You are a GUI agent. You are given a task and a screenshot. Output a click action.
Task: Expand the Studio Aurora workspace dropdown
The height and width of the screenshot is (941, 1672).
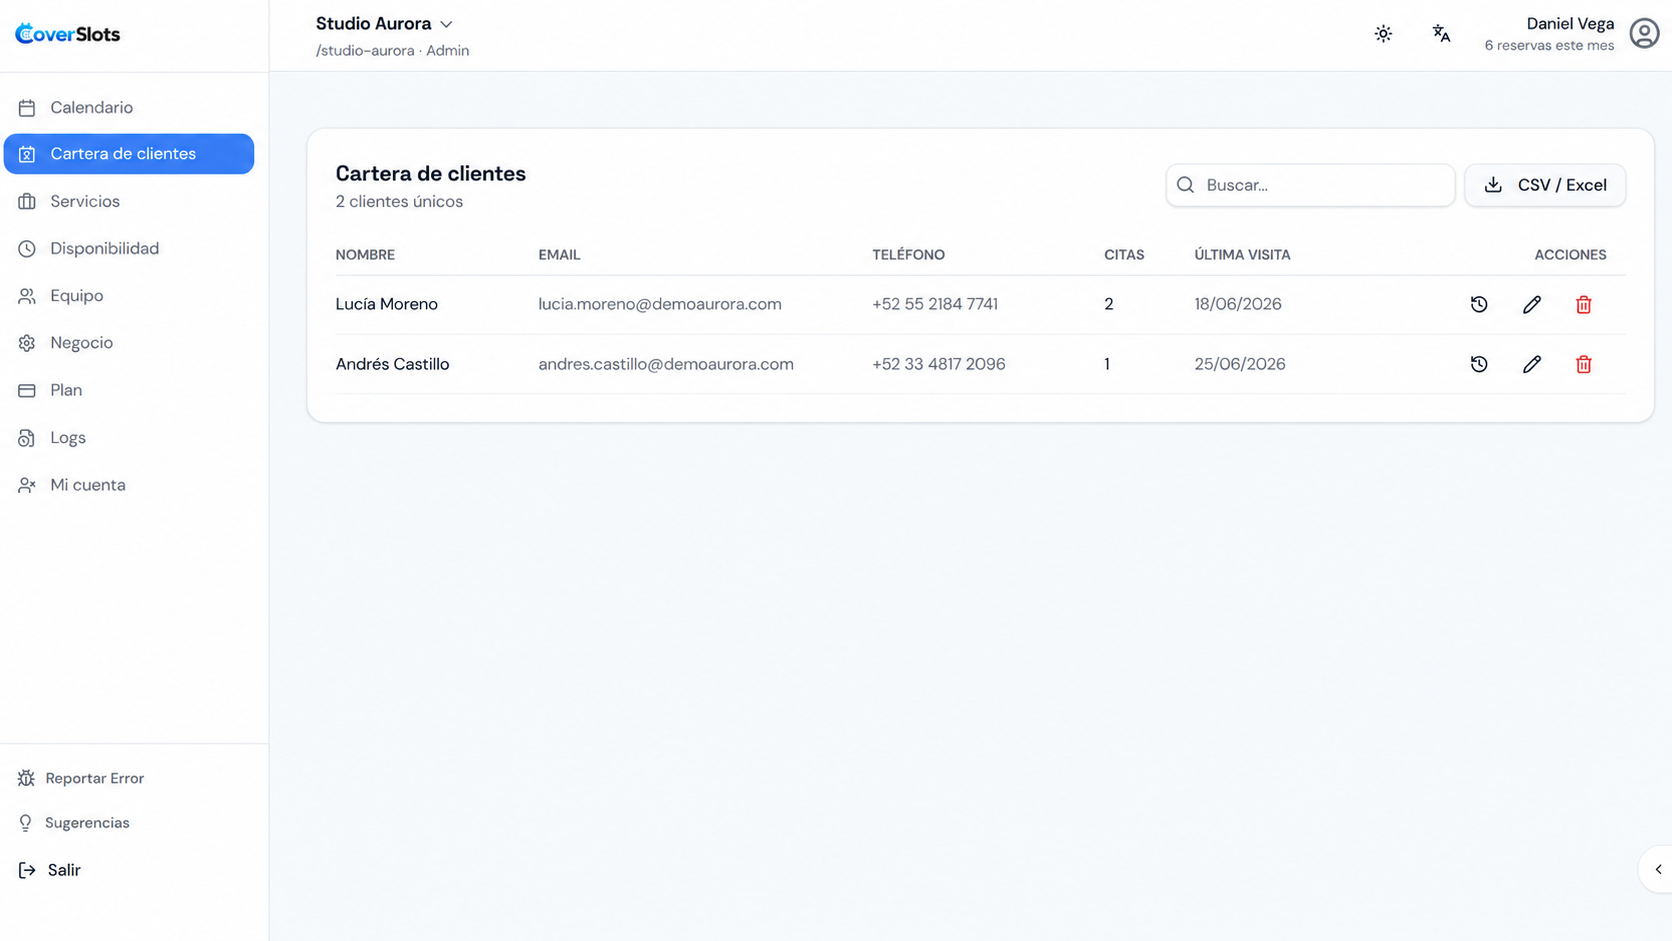[385, 24]
